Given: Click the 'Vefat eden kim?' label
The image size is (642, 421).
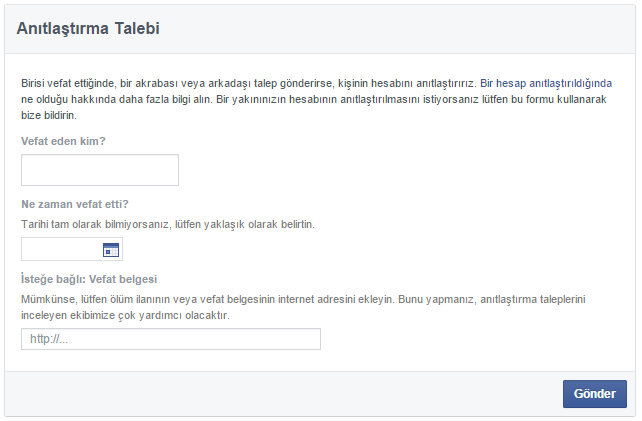Looking at the screenshot, I should coord(63,141).
